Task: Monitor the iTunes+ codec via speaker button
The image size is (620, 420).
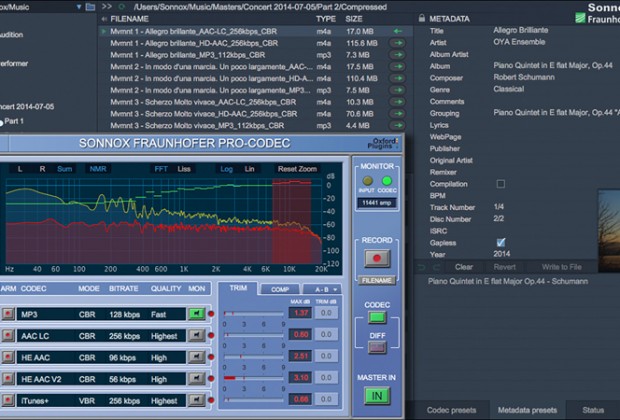Action: tap(196, 400)
